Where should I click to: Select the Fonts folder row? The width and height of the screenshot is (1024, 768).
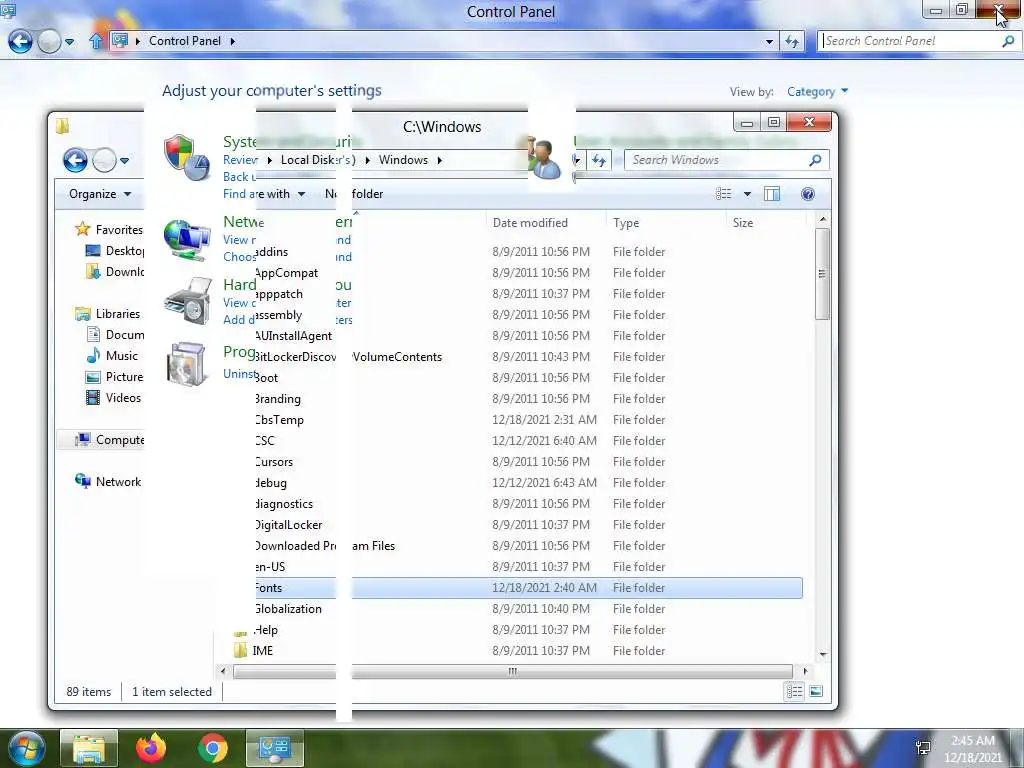pyautogui.click(x=528, y=588)
